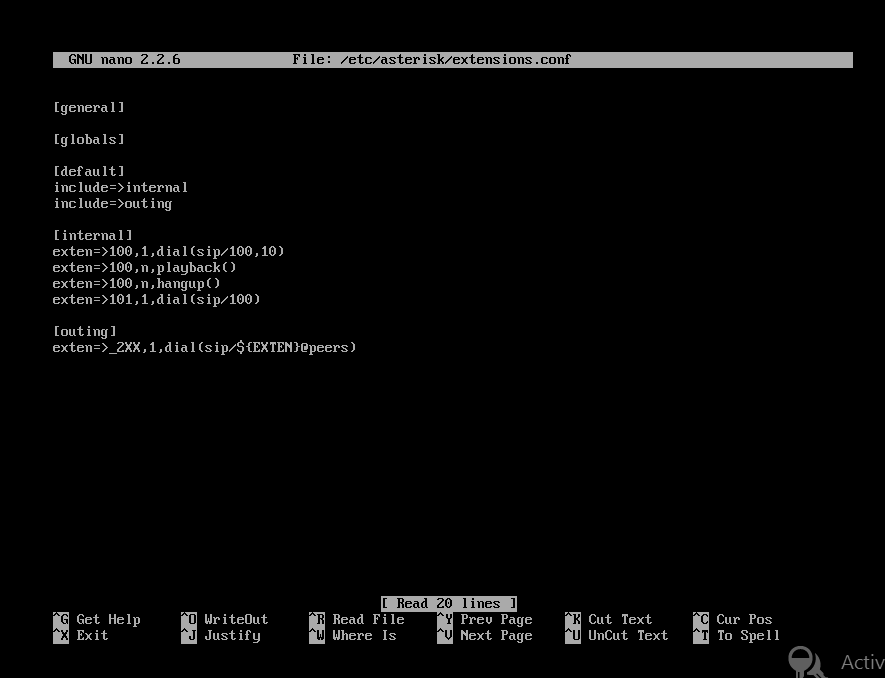Go to ^V Next Page
Viewport: 885px width, 678px height.
[x=484, y=635]
